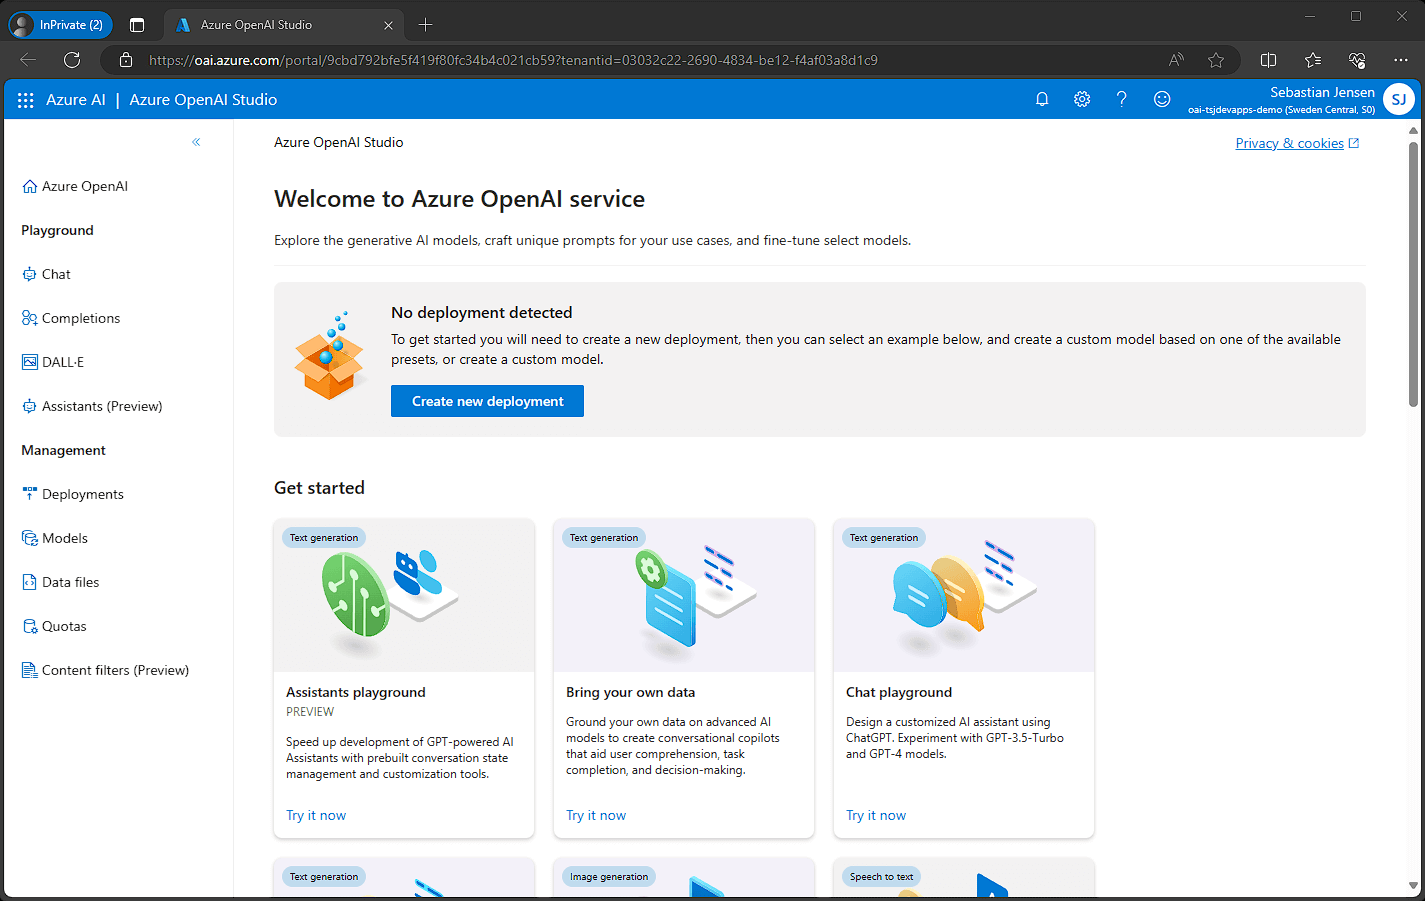Click the page vertical scrollbar
This screenshot has width=1425, height=901.
point(1413,275)
